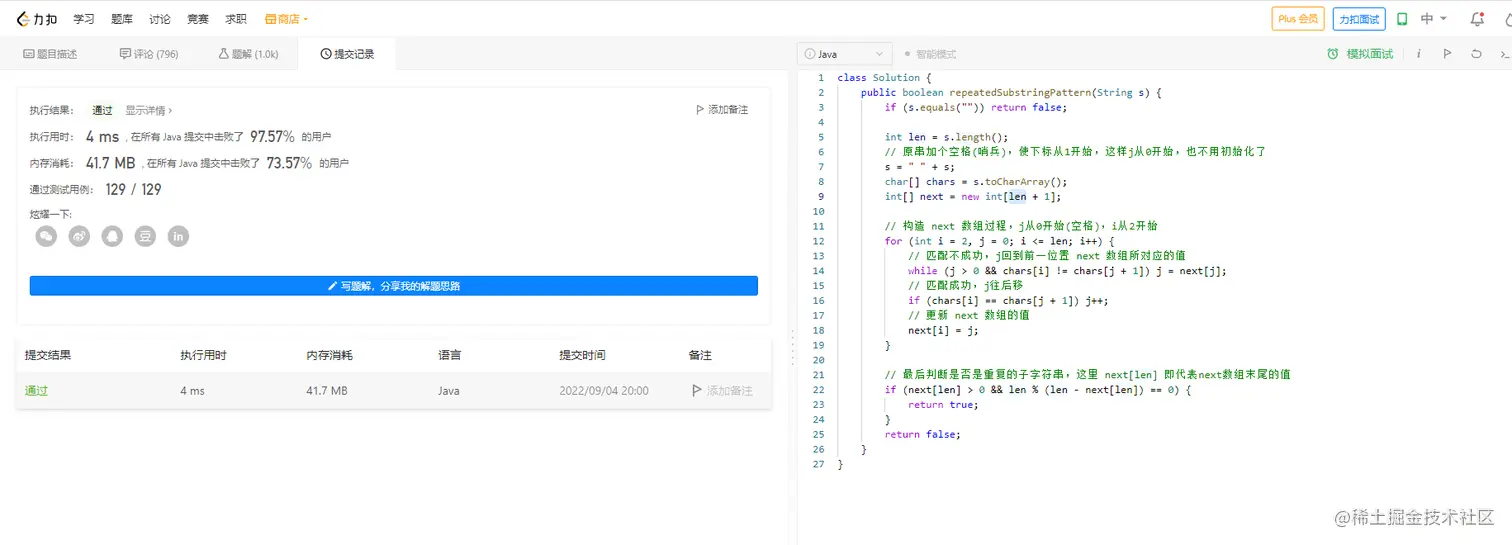Open the terminal console icon
The width and height of the screenshot is (1512, 545).
[x=1503, y=54]
